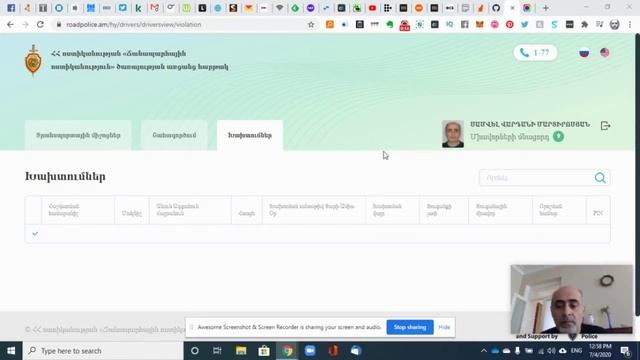Toggle the checkmark in the table row
The width and height of the screenshot is (640, 360).
[x=35, y=233]
